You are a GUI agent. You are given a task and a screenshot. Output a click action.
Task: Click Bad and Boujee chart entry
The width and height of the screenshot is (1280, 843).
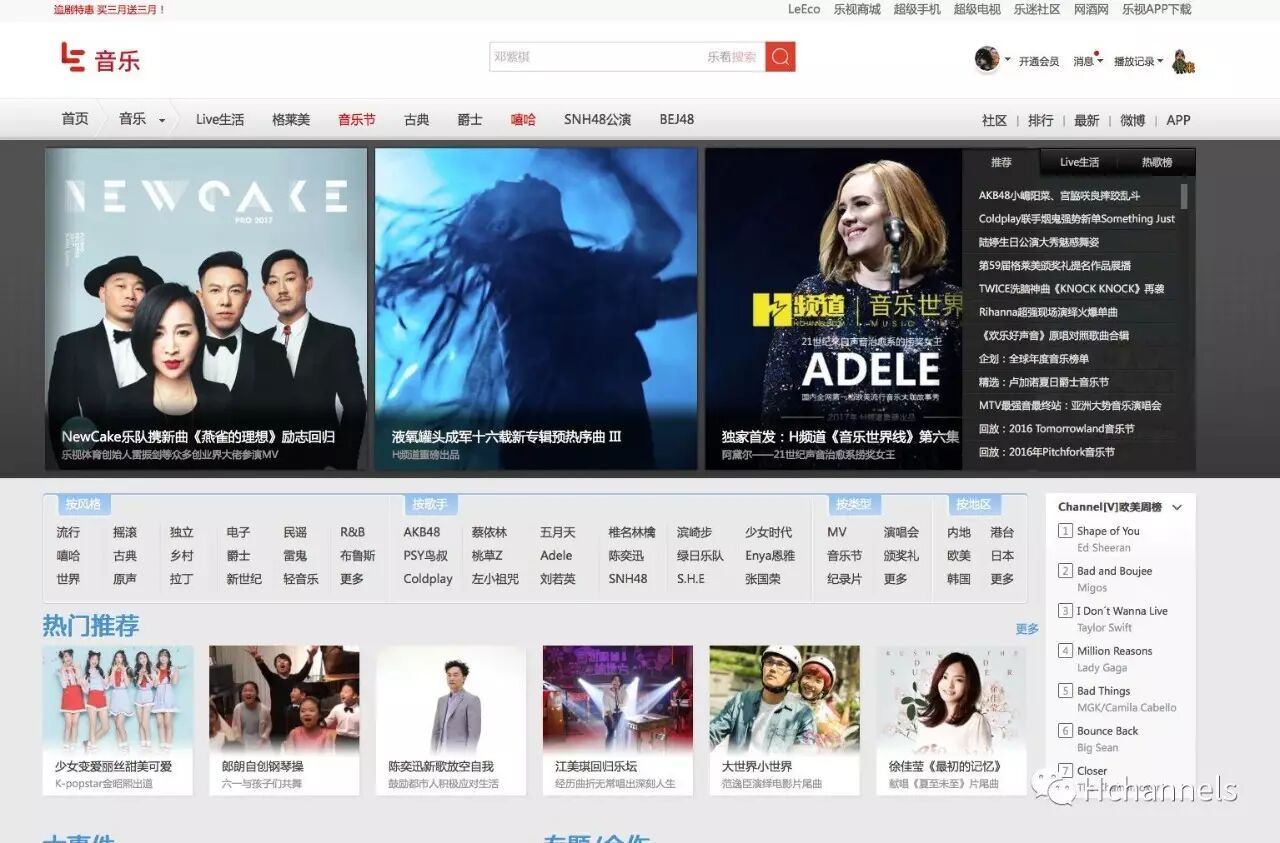point(1114,571)
